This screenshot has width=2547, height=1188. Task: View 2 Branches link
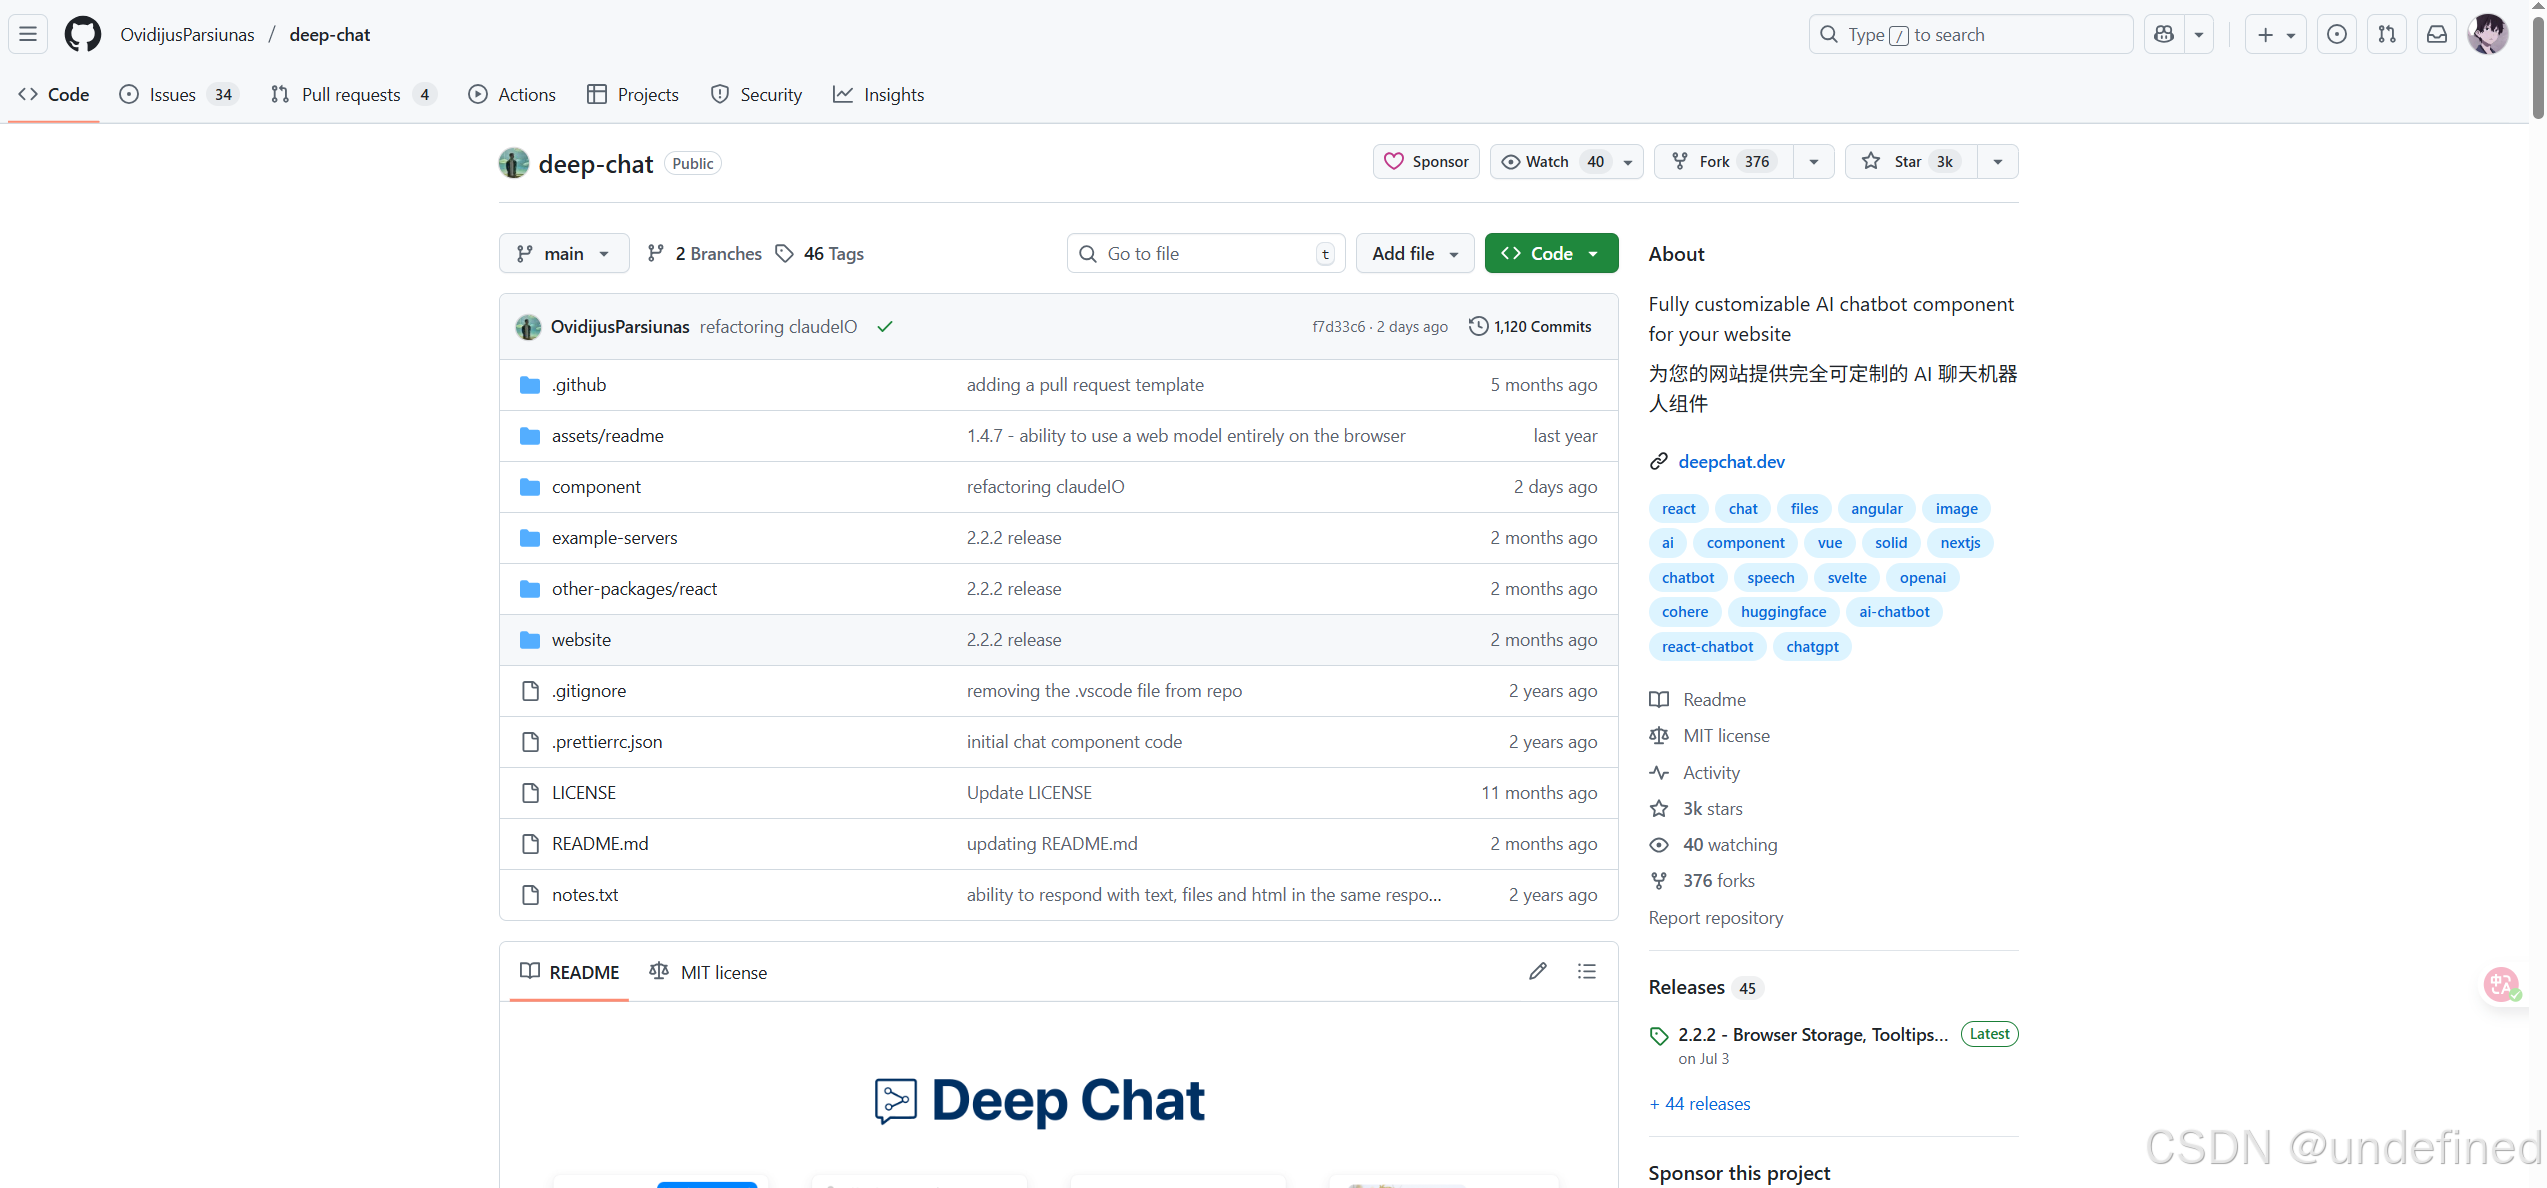click(x=705, y=253)
